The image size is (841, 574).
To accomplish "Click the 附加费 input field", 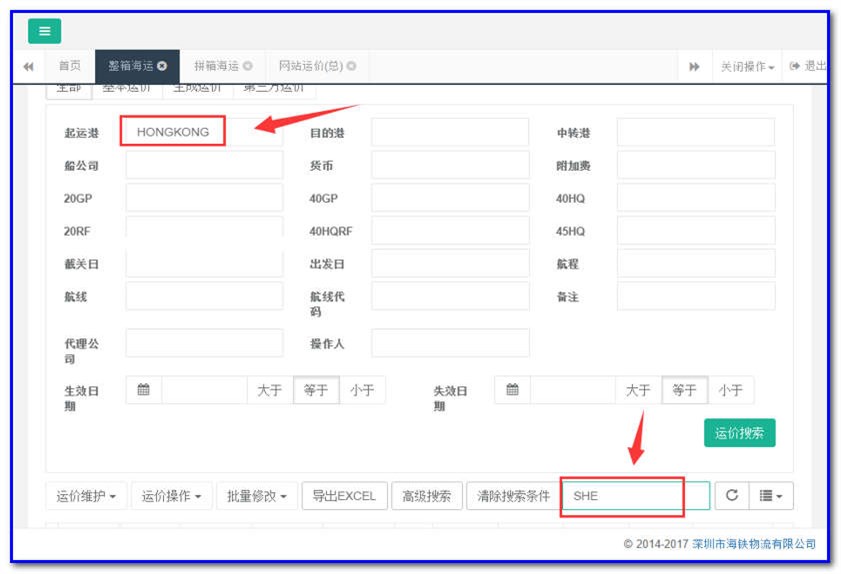I will (x=696, y=165).
